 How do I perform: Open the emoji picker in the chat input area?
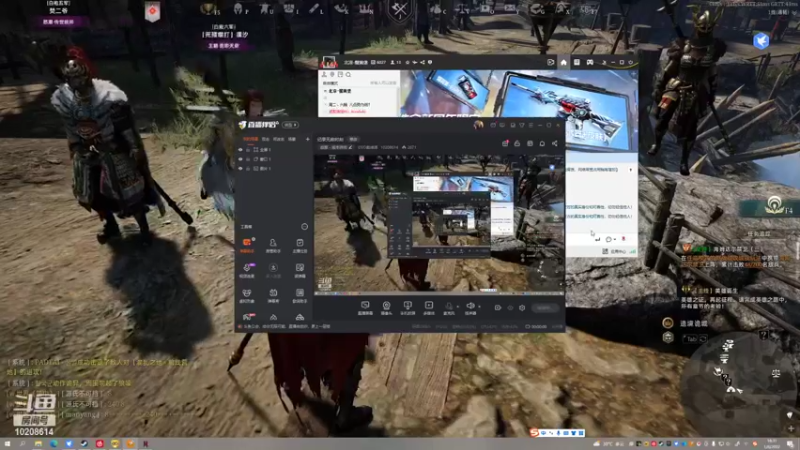click(608, 239)
